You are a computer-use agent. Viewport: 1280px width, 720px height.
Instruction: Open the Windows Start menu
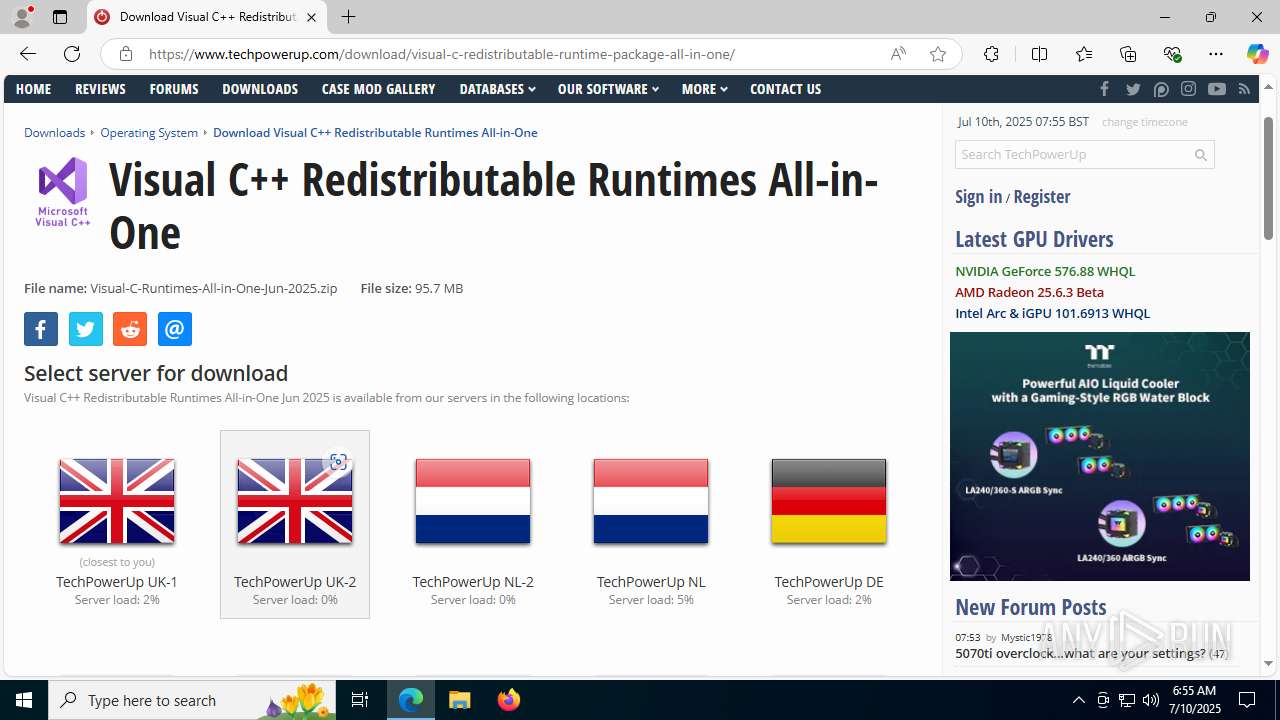pos(24,700)
